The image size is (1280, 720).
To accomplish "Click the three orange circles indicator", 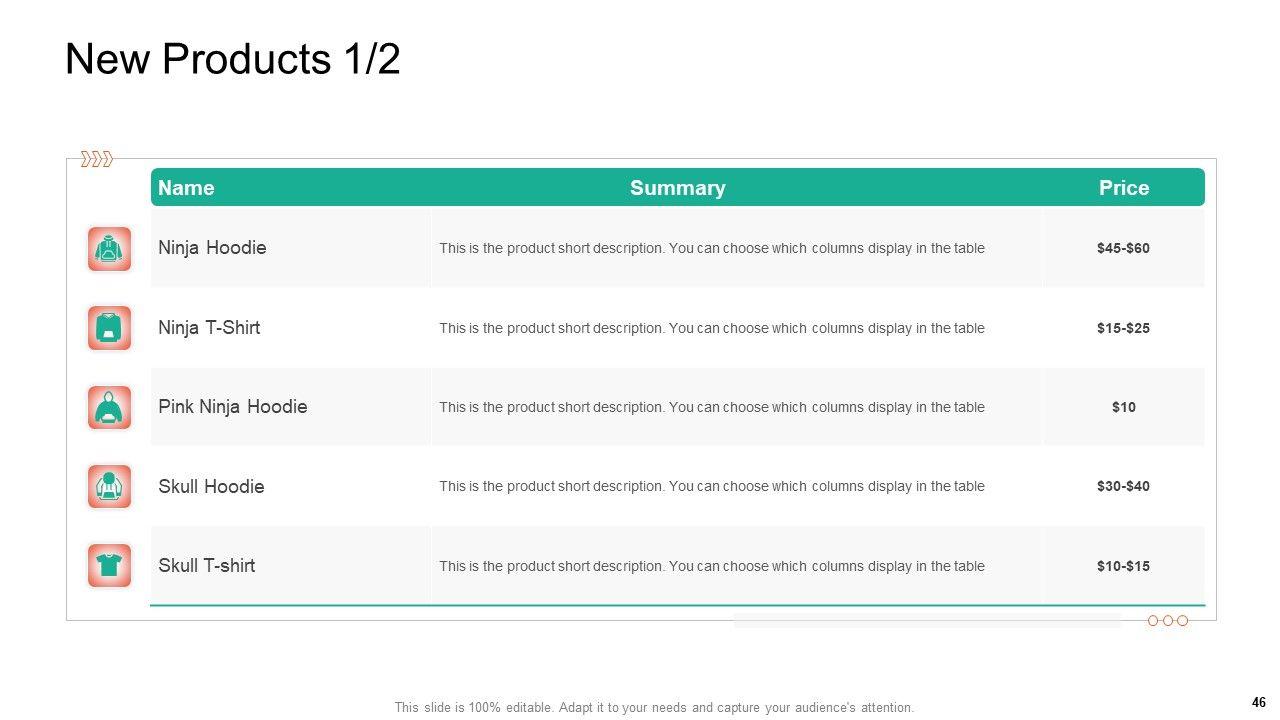I will point(1167,621).
